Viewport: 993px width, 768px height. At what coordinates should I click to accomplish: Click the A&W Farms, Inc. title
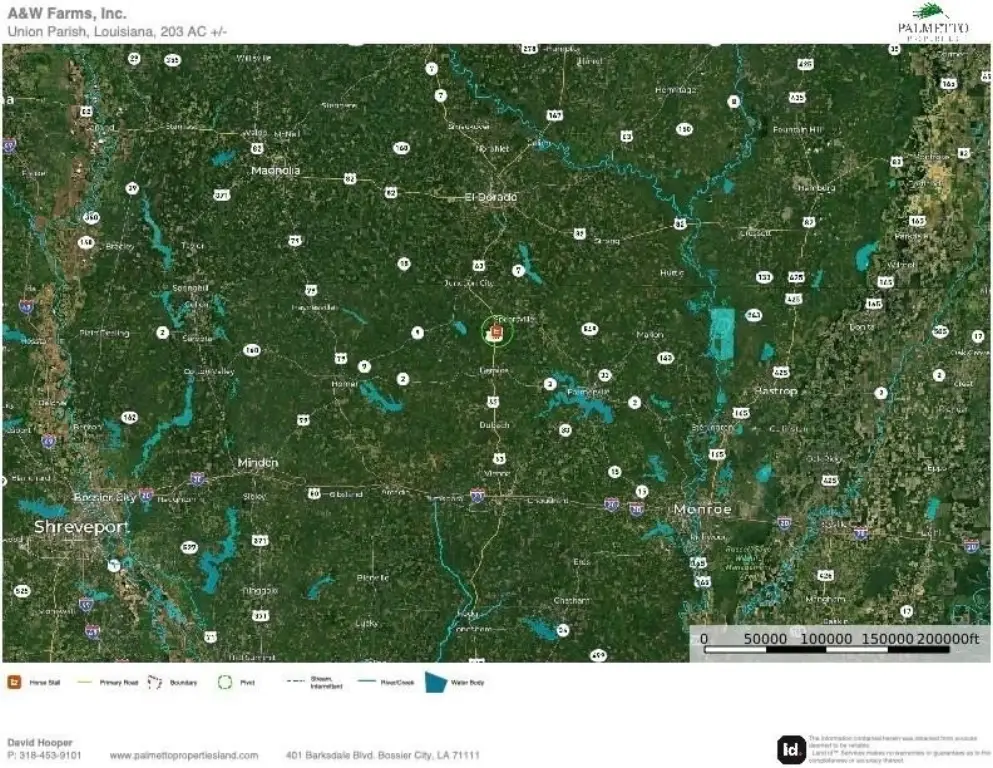click(68, 14)
